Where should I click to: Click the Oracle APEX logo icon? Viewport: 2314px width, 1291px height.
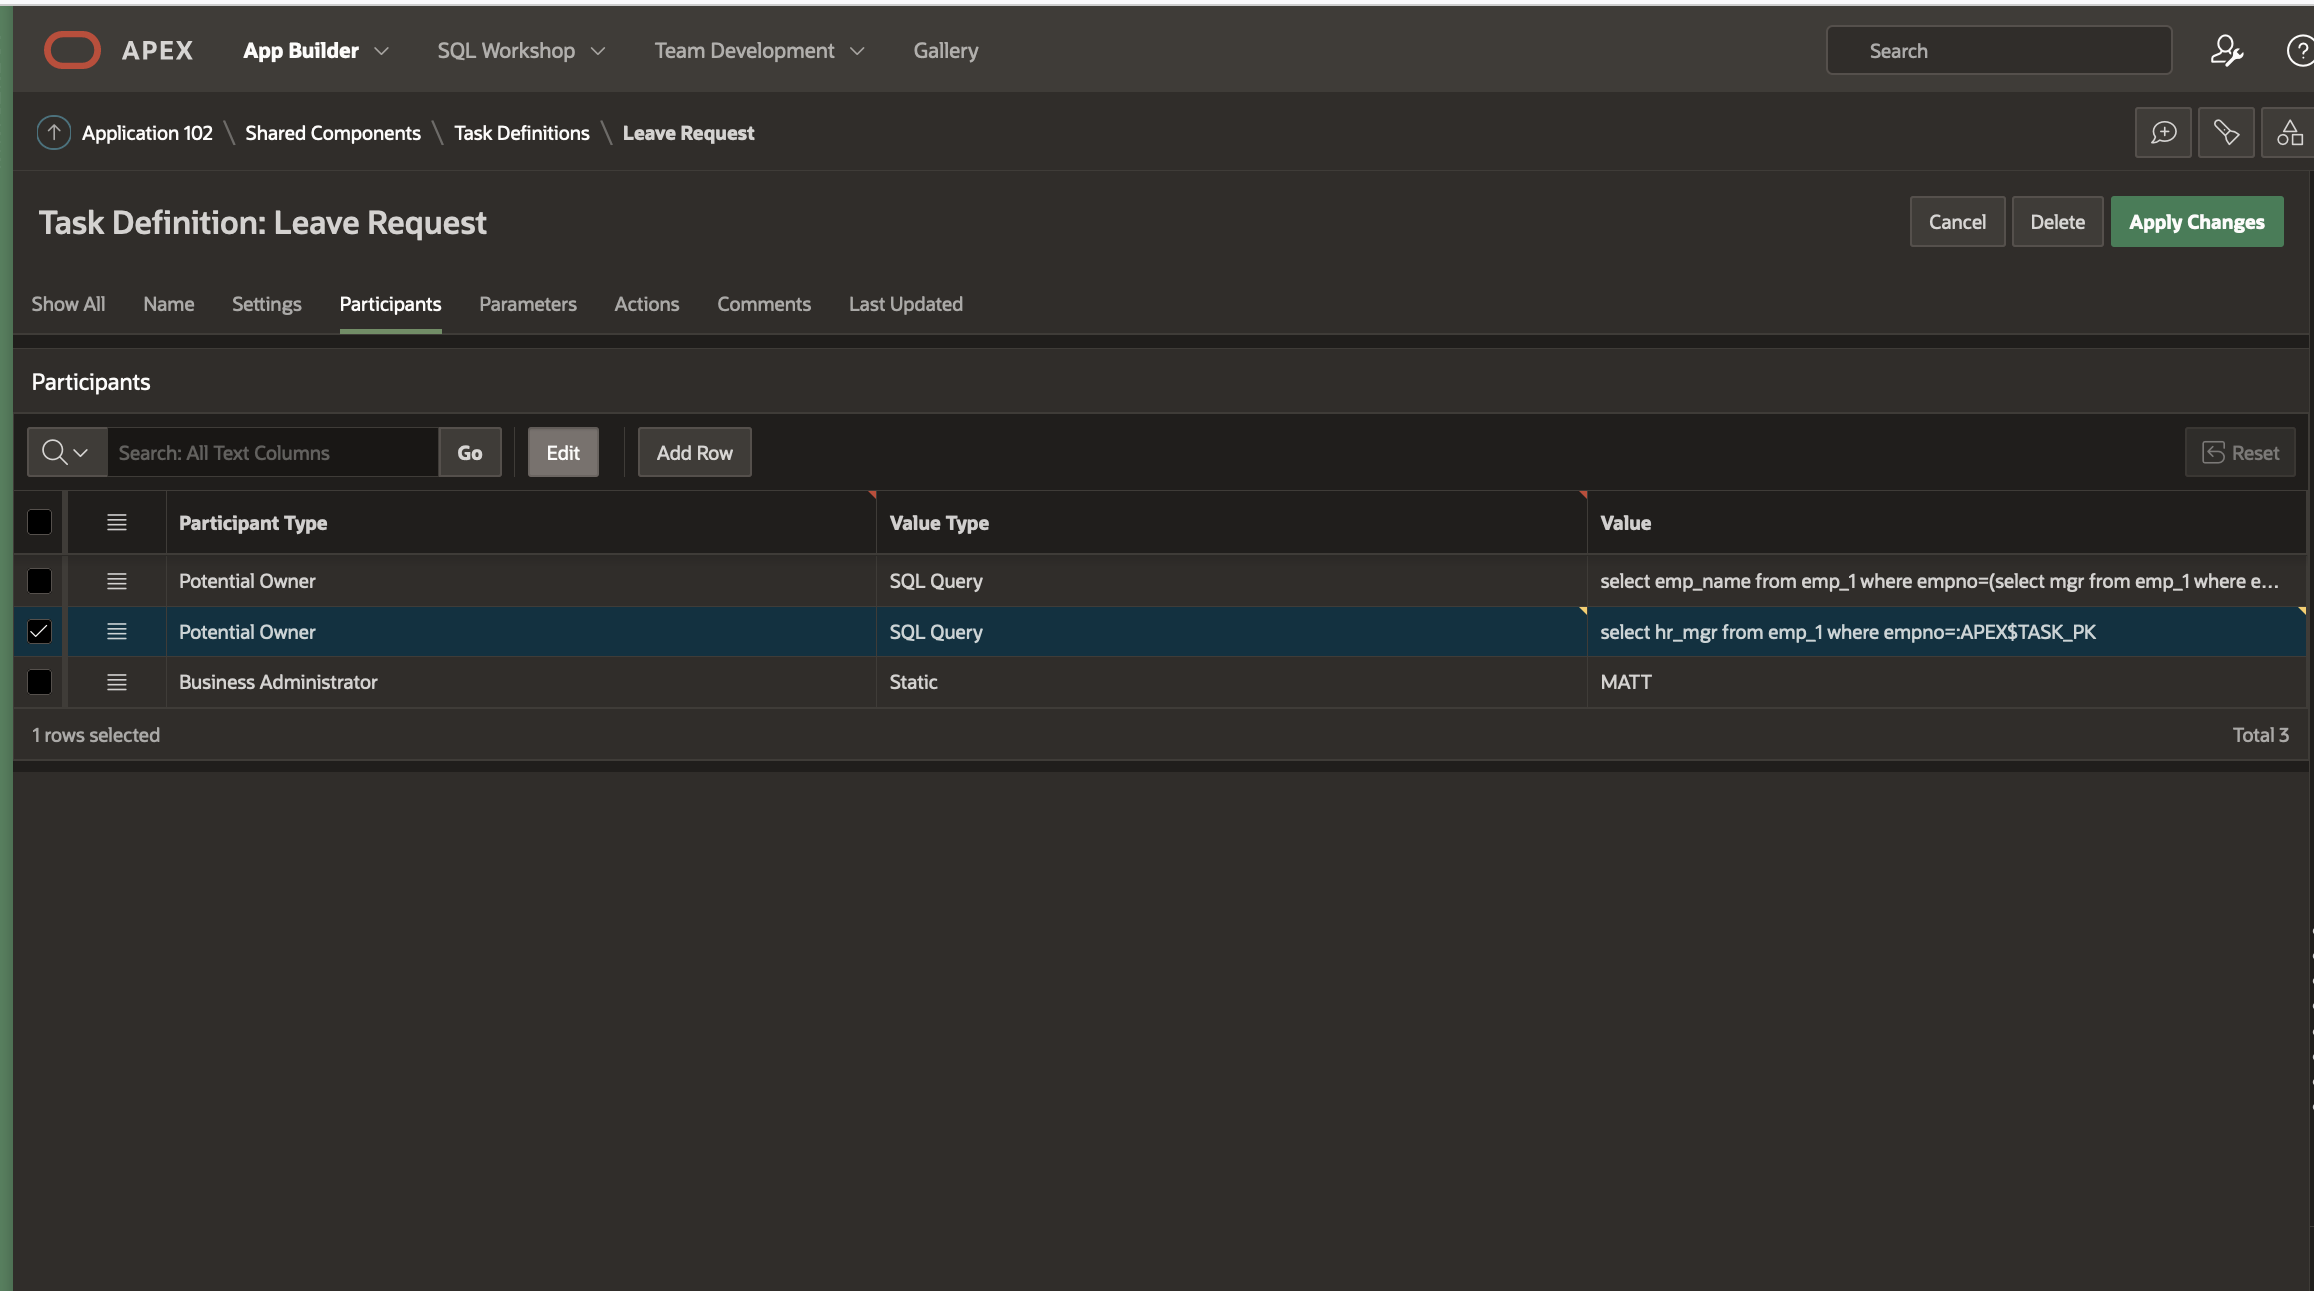click(x=72, y=50)
